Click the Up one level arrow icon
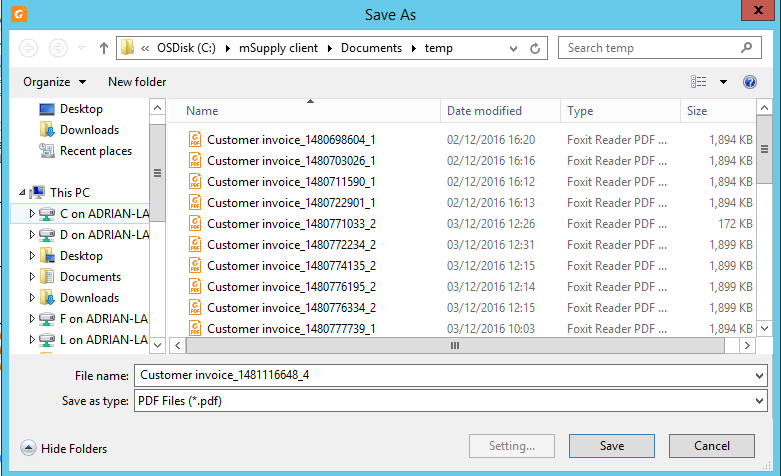 [104, 48]
